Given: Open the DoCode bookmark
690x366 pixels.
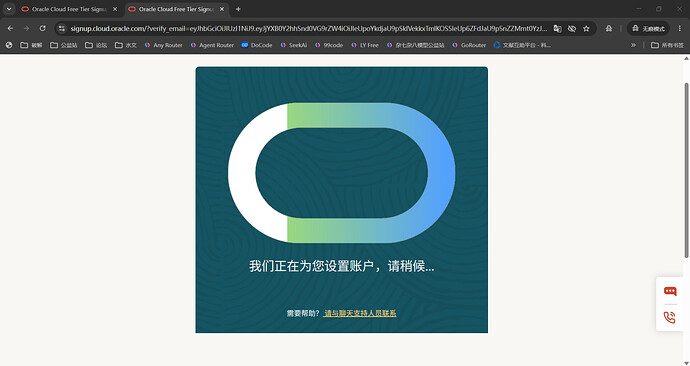Looking at the screenshot, I should click(x=257, y=45).
